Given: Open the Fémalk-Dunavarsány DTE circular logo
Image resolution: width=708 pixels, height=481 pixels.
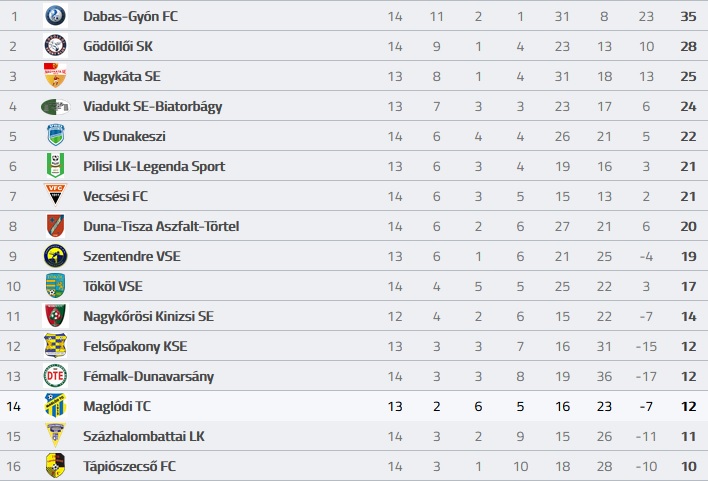Looking at the screenshot, I should [x=56, y=376].
